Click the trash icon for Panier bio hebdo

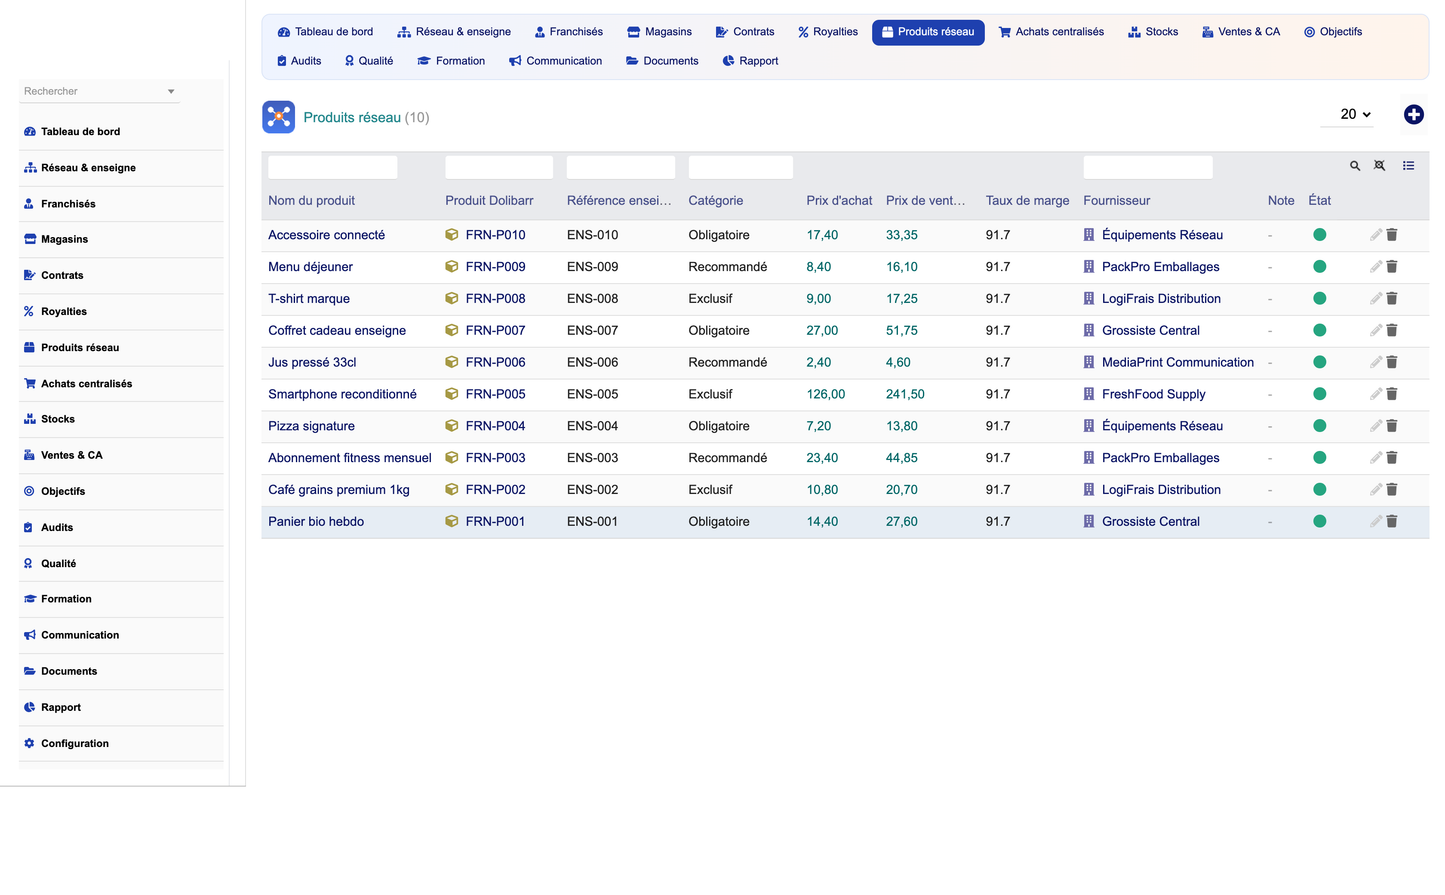[1392, 522]
